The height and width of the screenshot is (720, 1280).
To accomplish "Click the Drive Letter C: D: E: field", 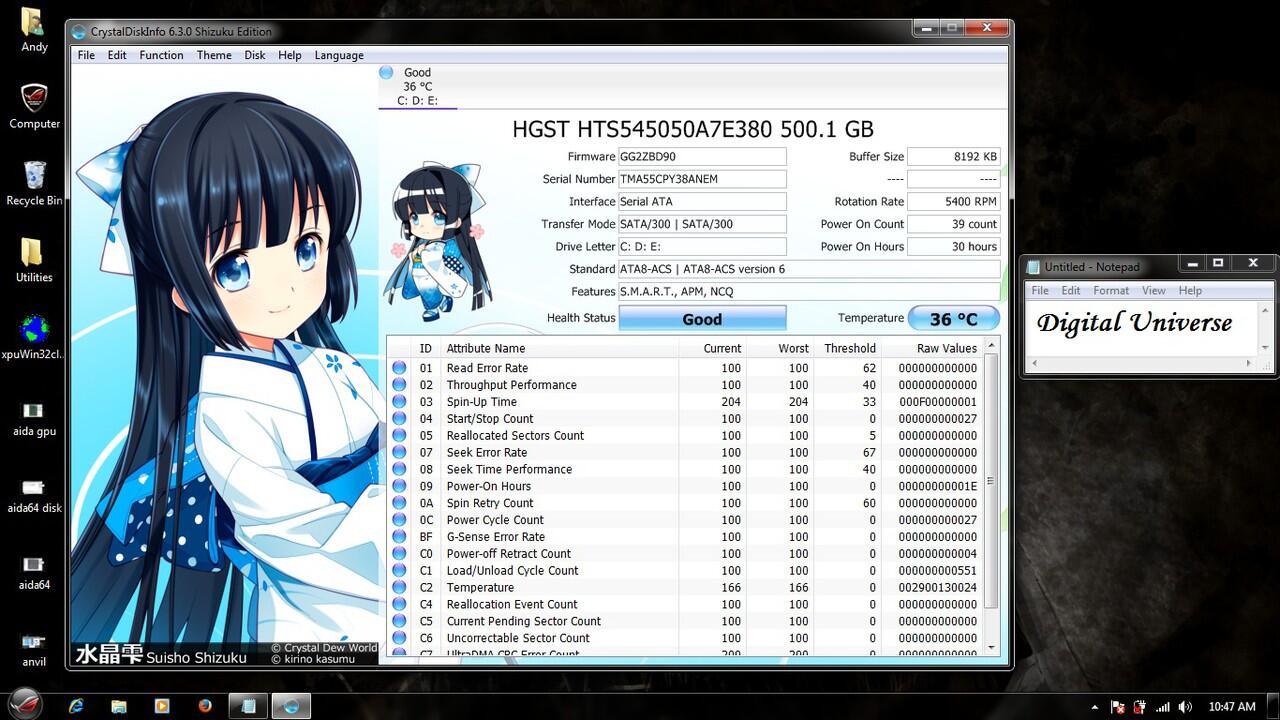I will click(x=702, y=247).
